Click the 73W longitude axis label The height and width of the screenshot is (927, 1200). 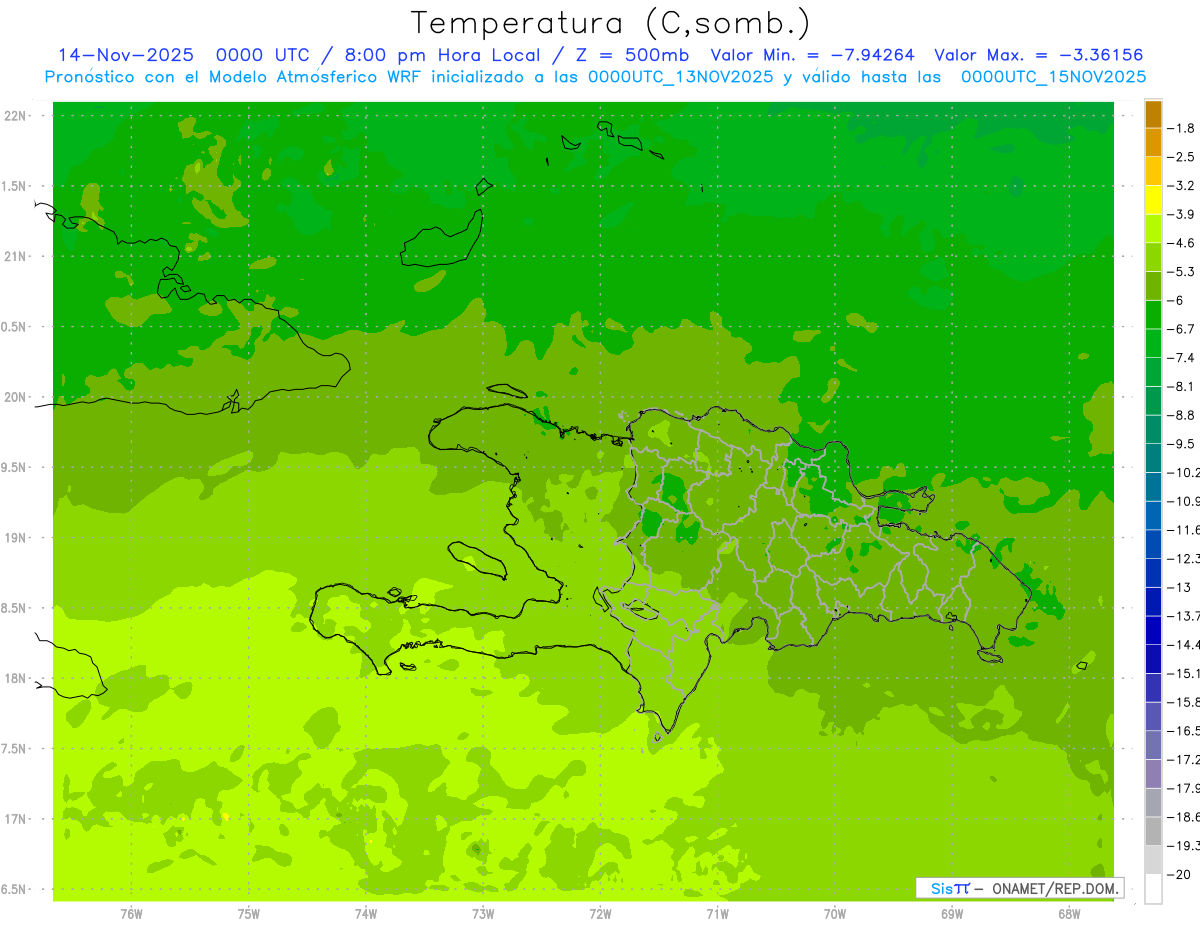pos(483,914)
